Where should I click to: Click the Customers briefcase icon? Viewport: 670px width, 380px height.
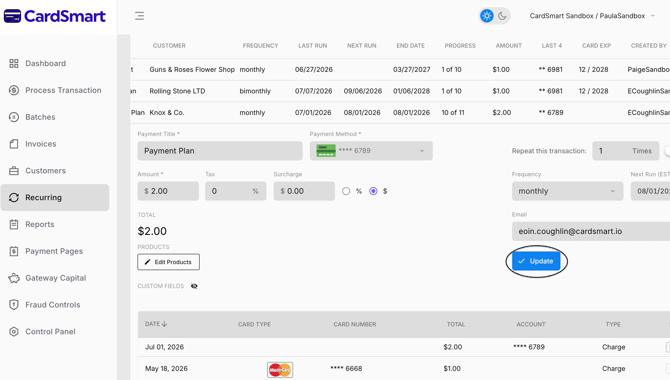[14, 171]
